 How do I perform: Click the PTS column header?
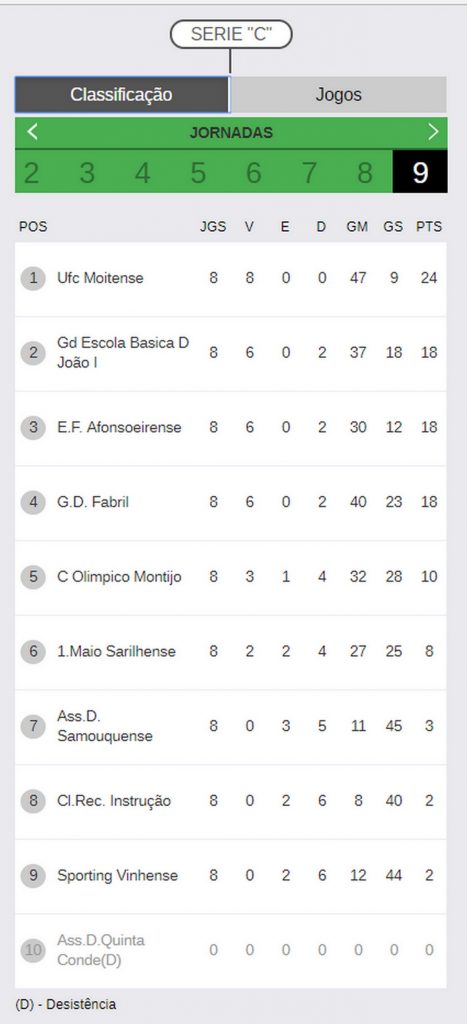point(429,227)
